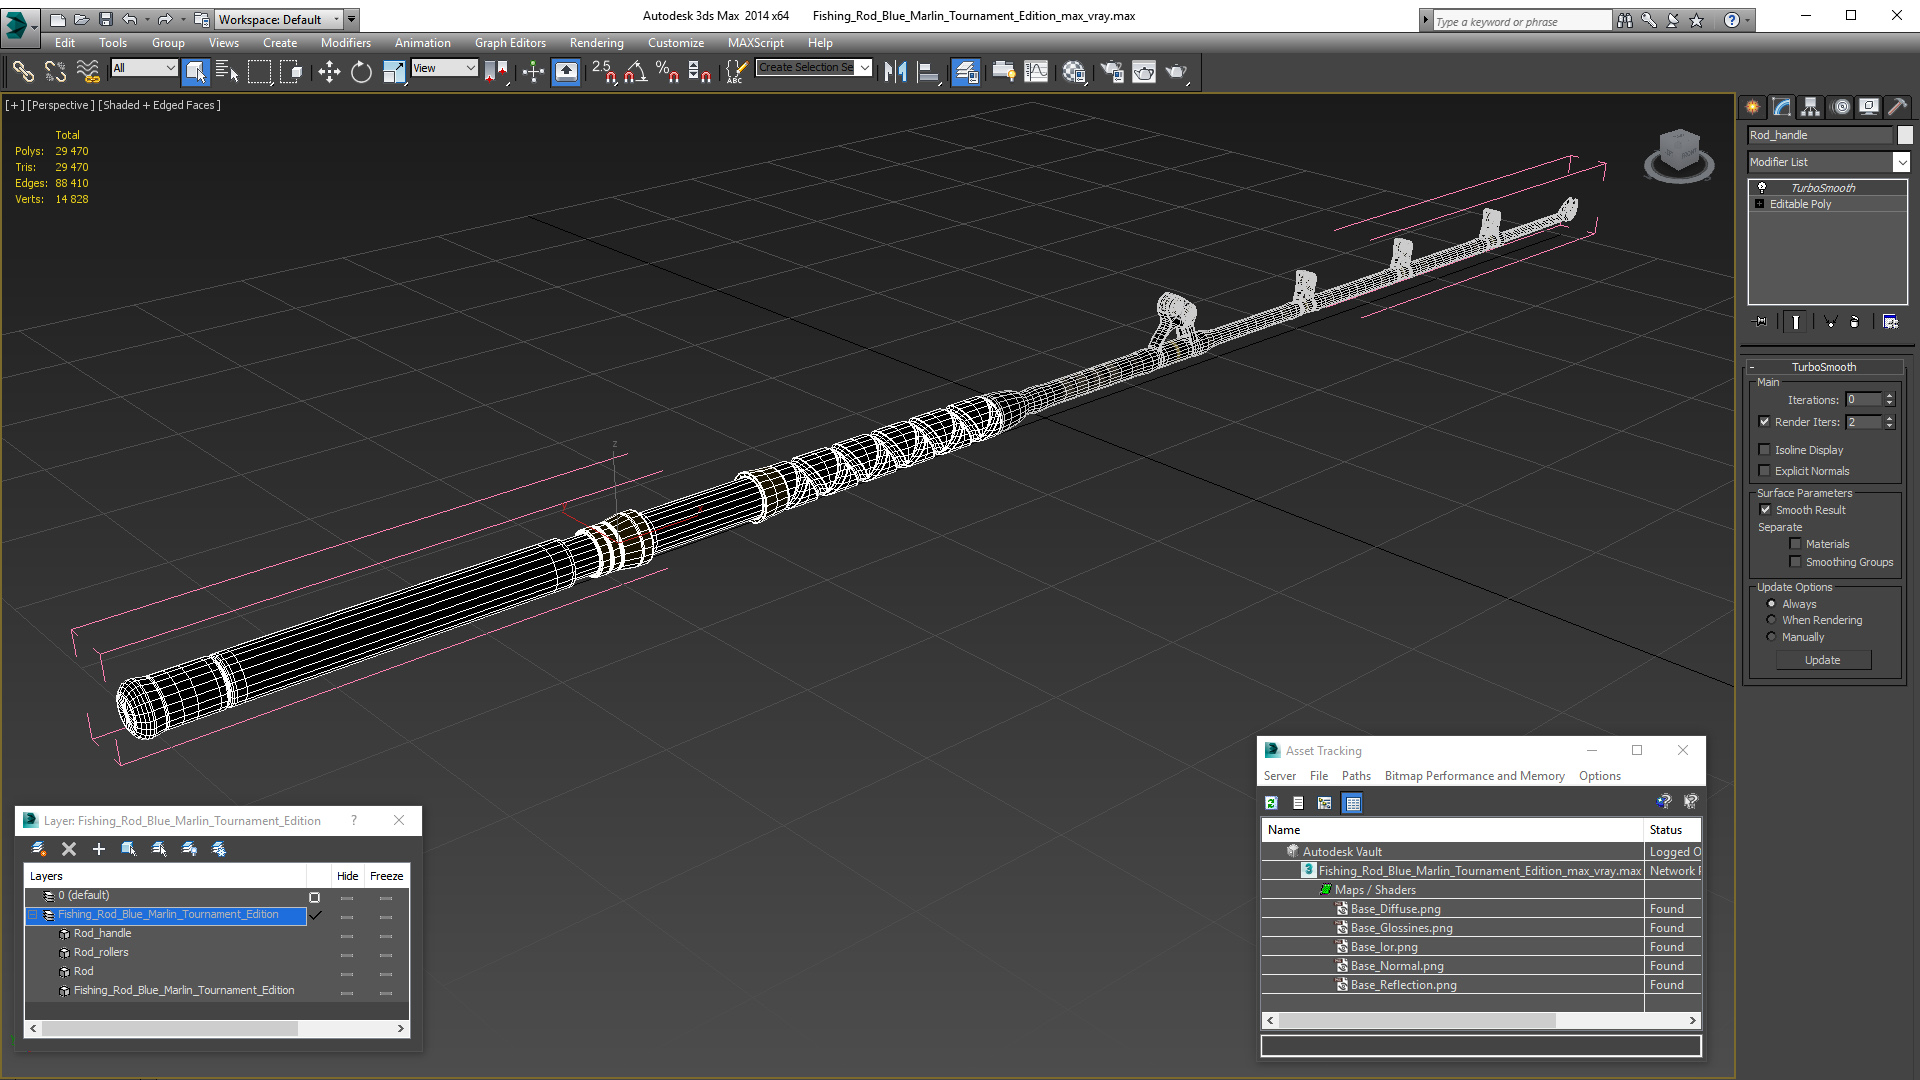Switch to Display command panel tab
This screenshot has height=1080, width=1920.
click(1868, 107)
